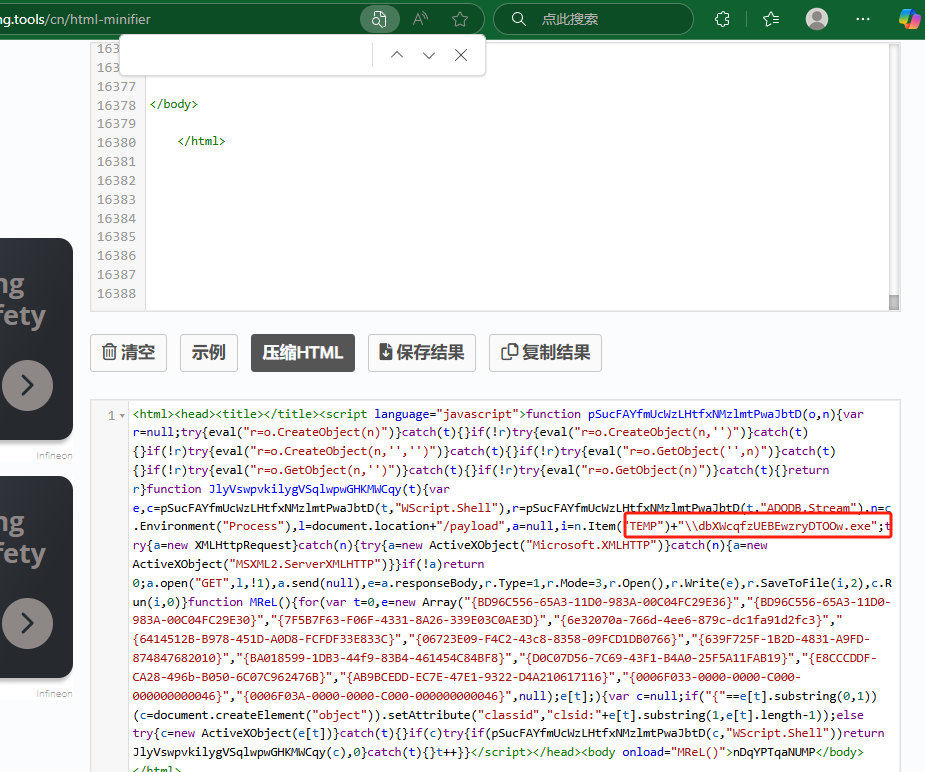Screen dimensions: 925x772
Task: Activate the read aloud icon
Action: (420, 19)
